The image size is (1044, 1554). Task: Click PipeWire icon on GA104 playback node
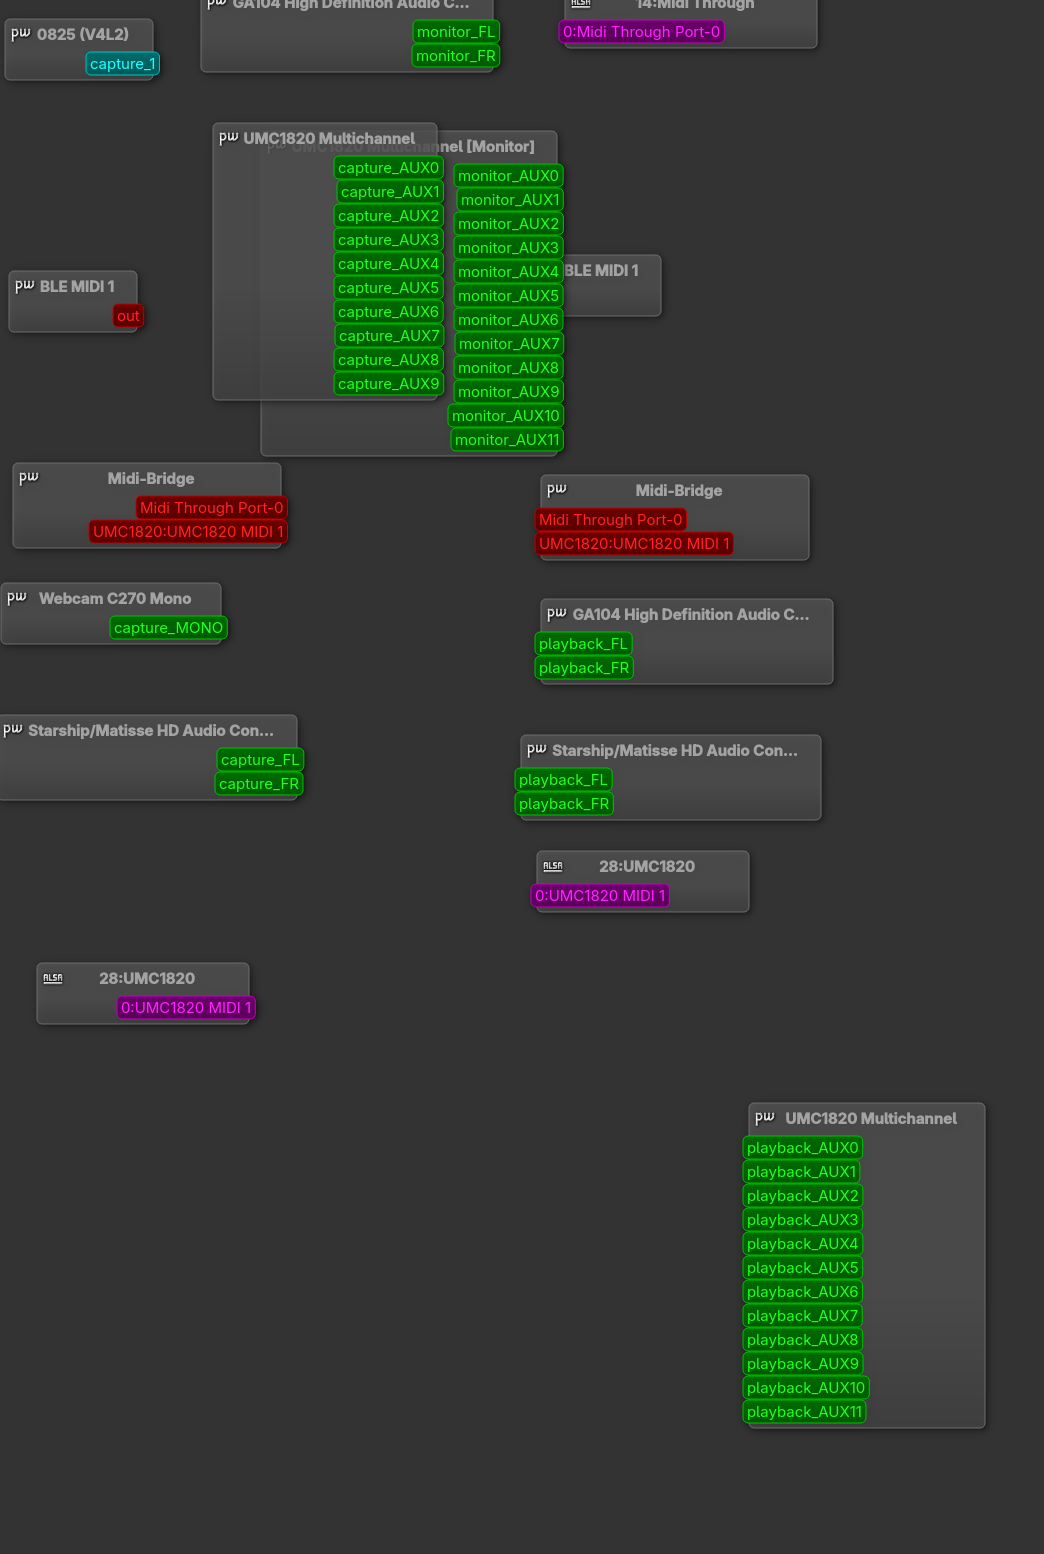(x=557, y=614)
